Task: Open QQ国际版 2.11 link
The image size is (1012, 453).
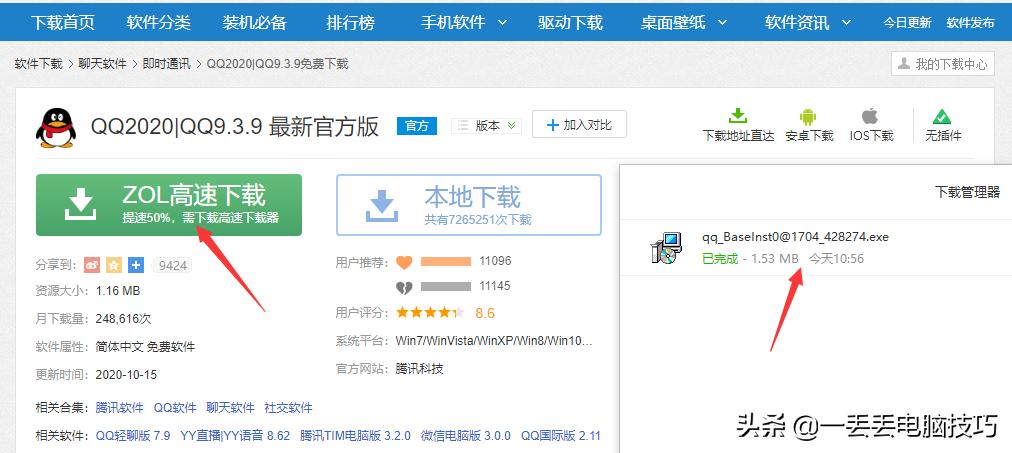Action: tap(560, 436)
